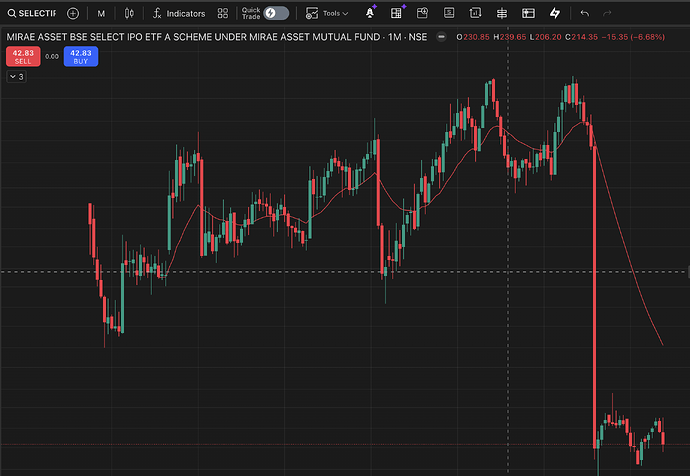690x476 pixels.
Task: Open the candlestick chart type icon
Action: [129, 14]
